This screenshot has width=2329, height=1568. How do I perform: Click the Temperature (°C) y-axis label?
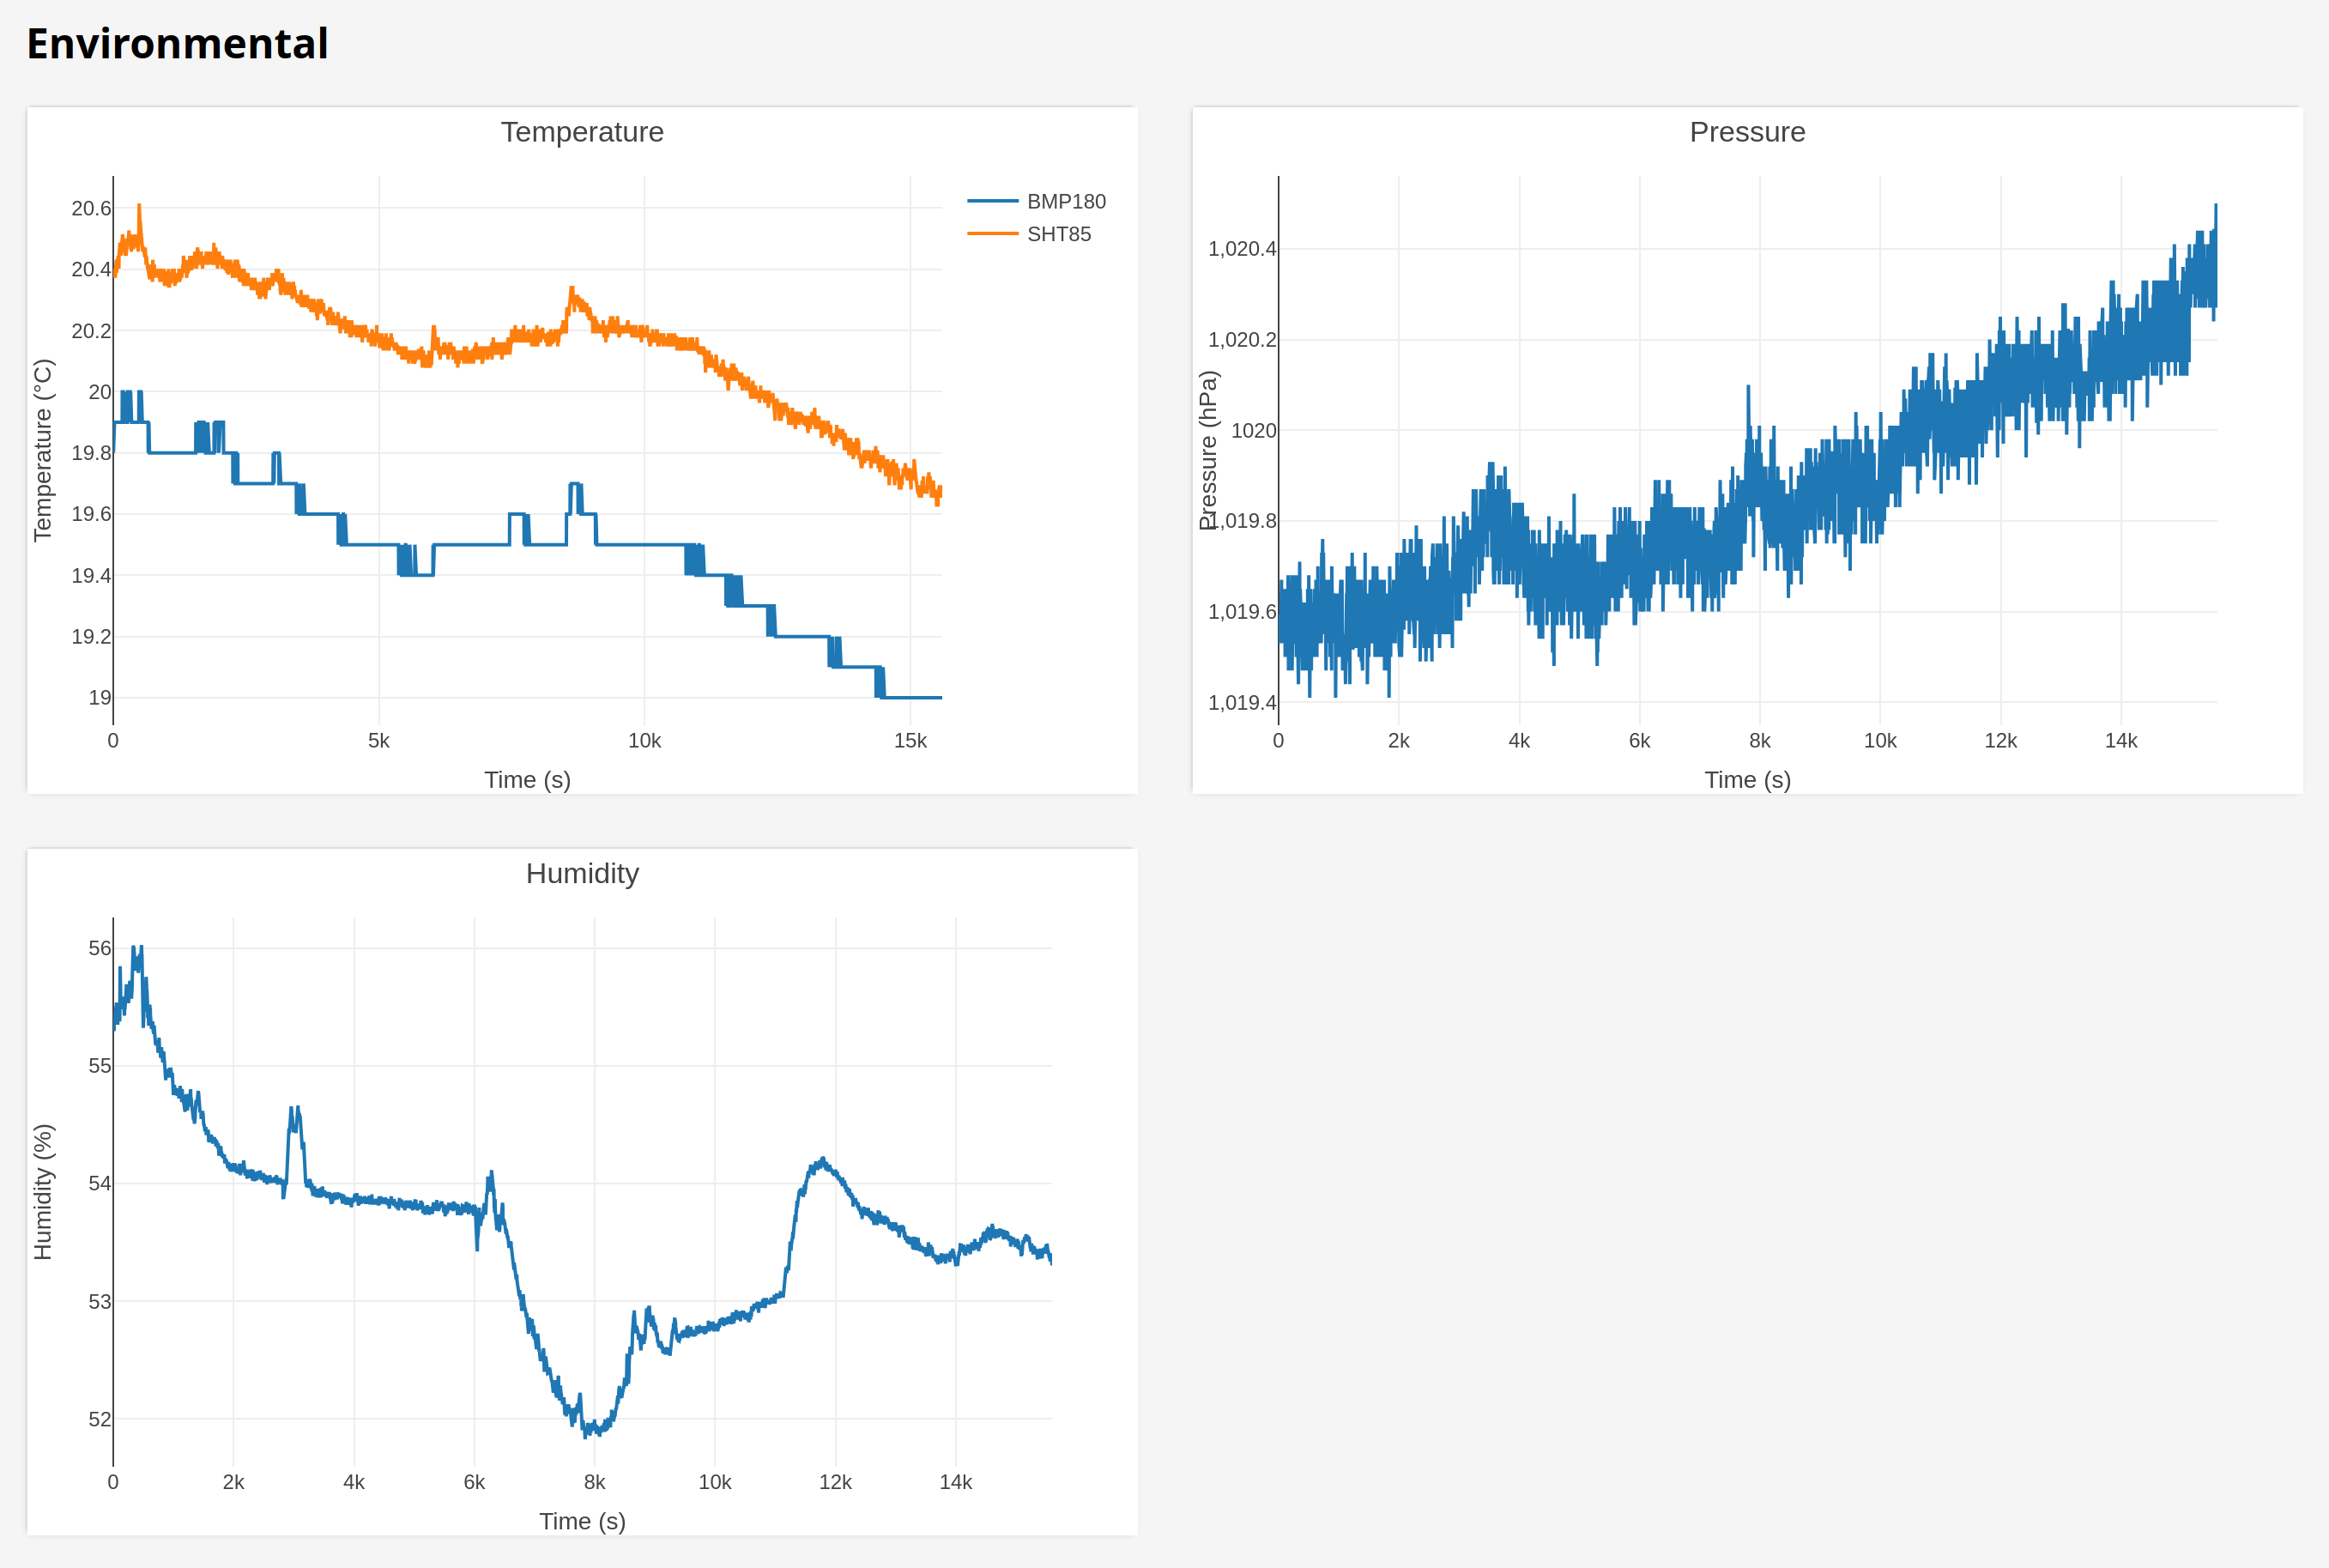pos(42,450)
